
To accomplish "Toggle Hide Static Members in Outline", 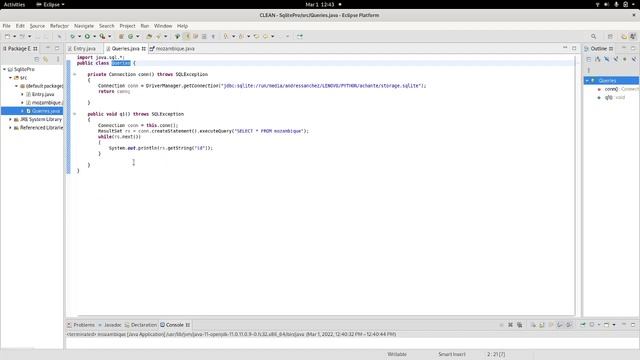I will click(x=616, y=59).
